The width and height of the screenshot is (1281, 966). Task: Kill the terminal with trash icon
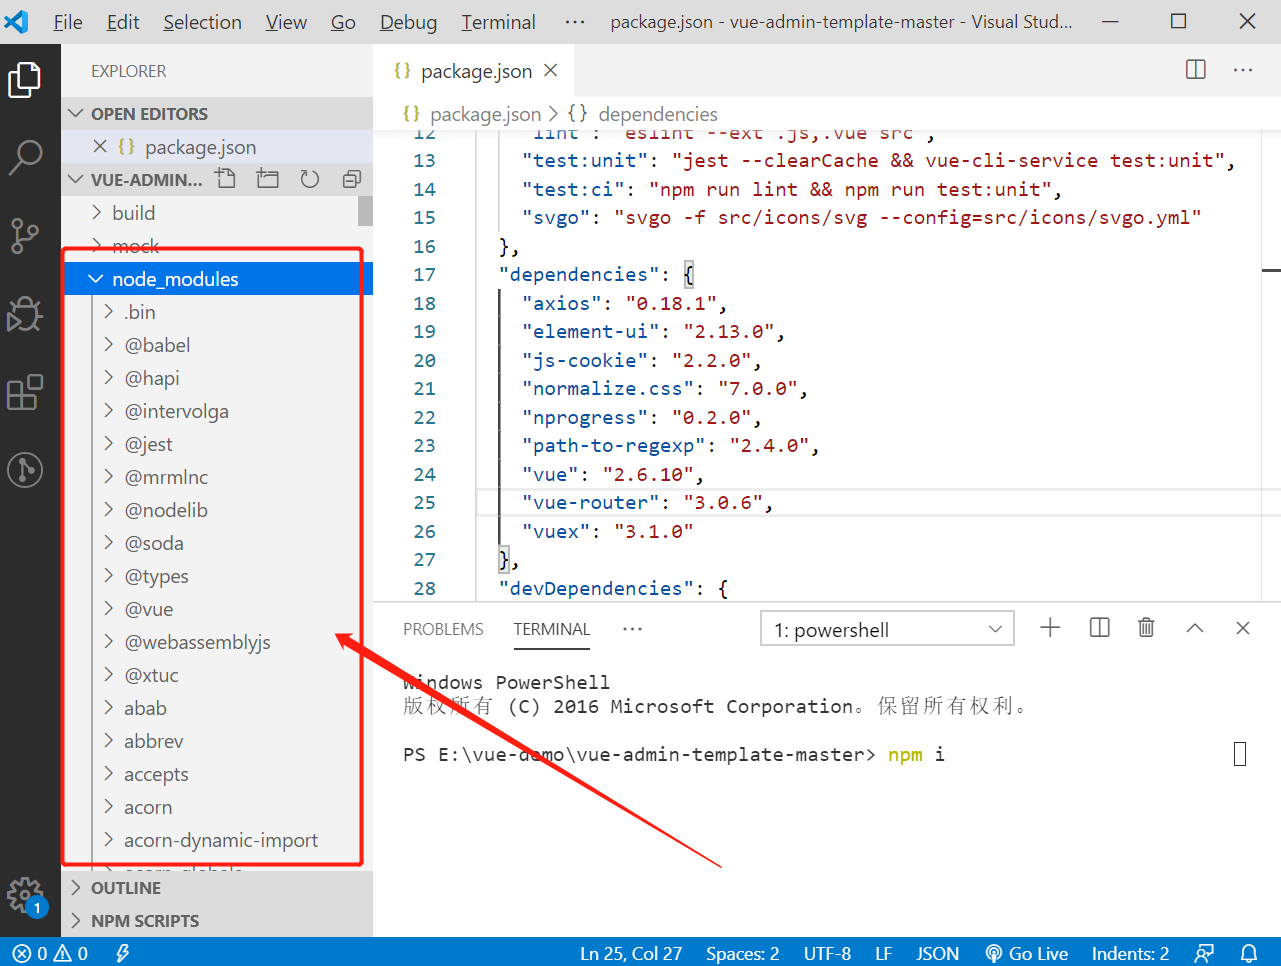point(1146,628)
